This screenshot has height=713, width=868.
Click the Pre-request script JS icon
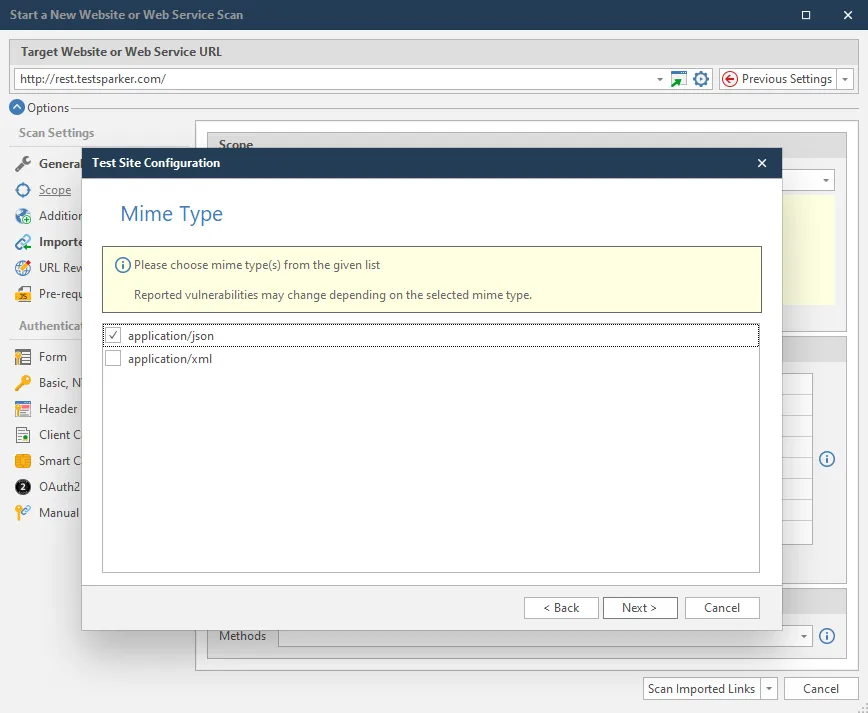(x=22, y=292)
